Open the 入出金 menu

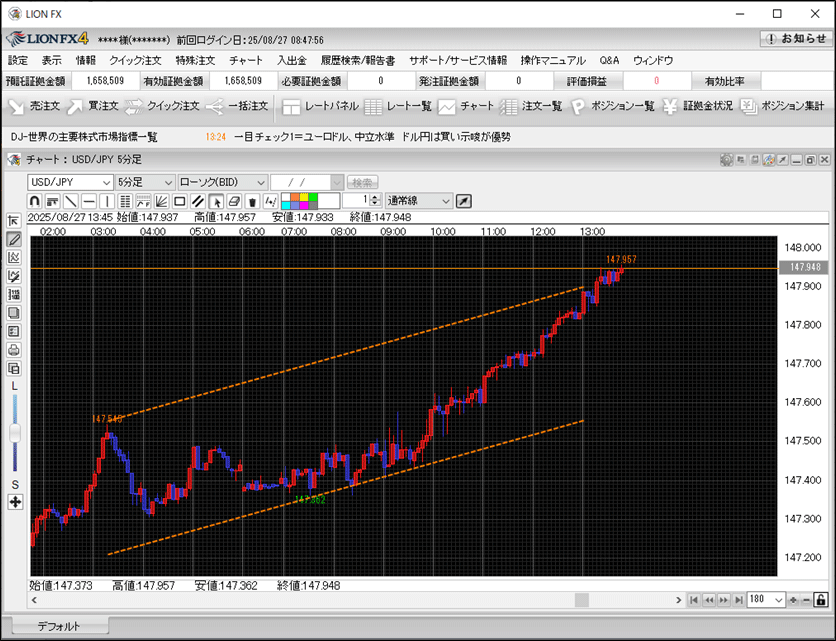point(292,60)
